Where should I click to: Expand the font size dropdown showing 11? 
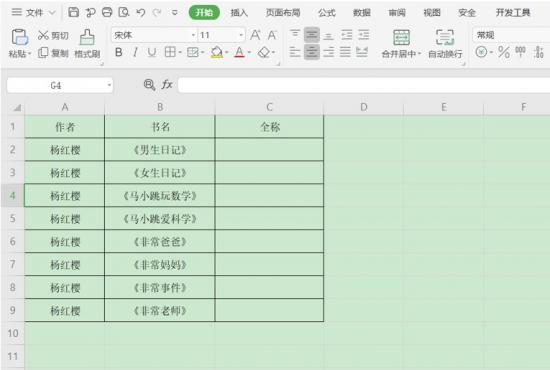pos(241,35)
